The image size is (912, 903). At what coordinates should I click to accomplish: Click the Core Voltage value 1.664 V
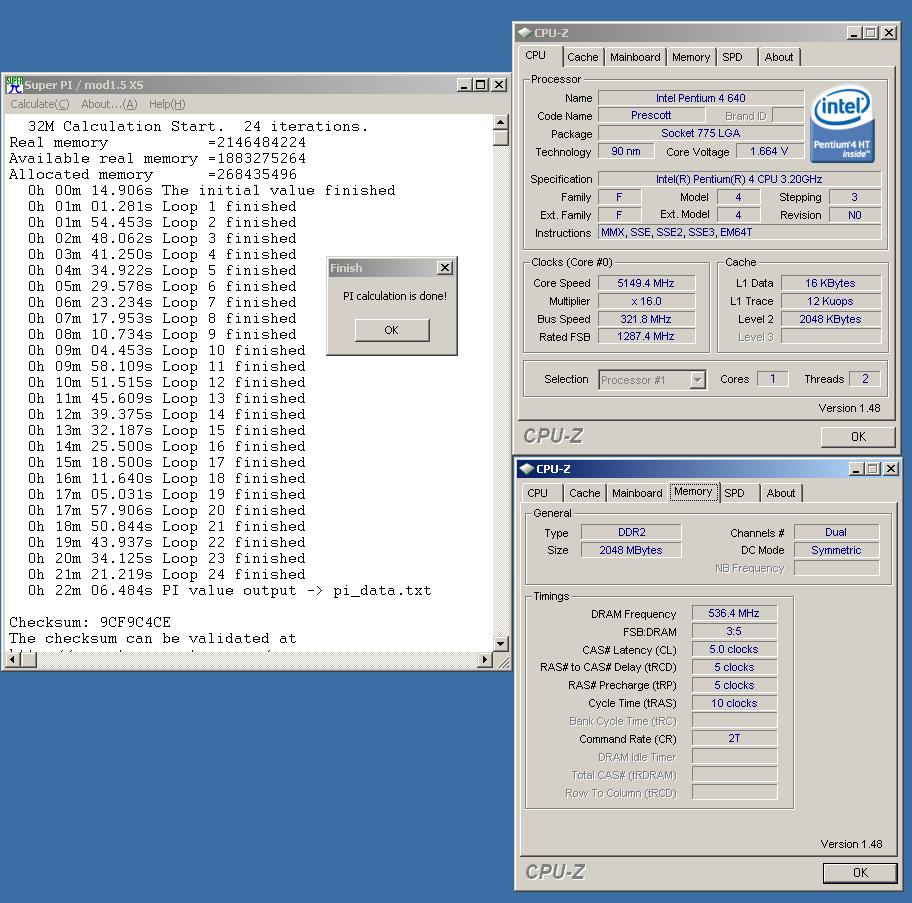(x=770, y=151)
